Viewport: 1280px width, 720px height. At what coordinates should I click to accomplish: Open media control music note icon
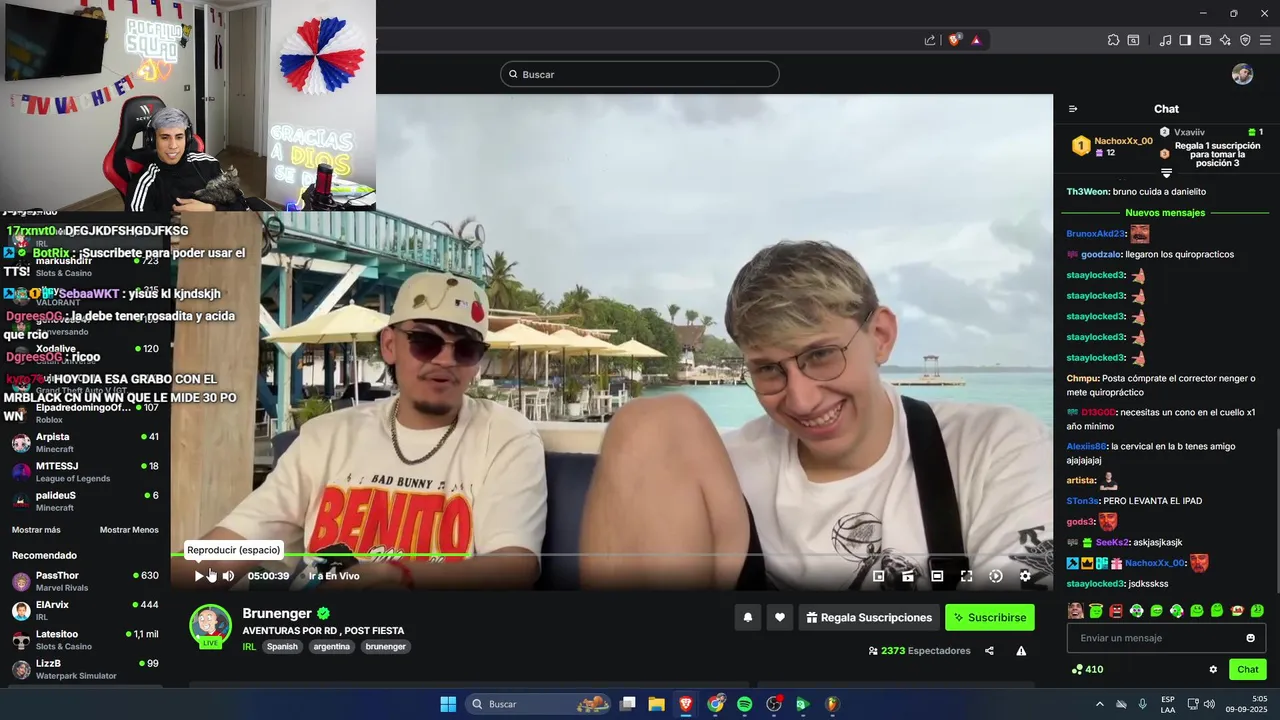pos(1165,40)
